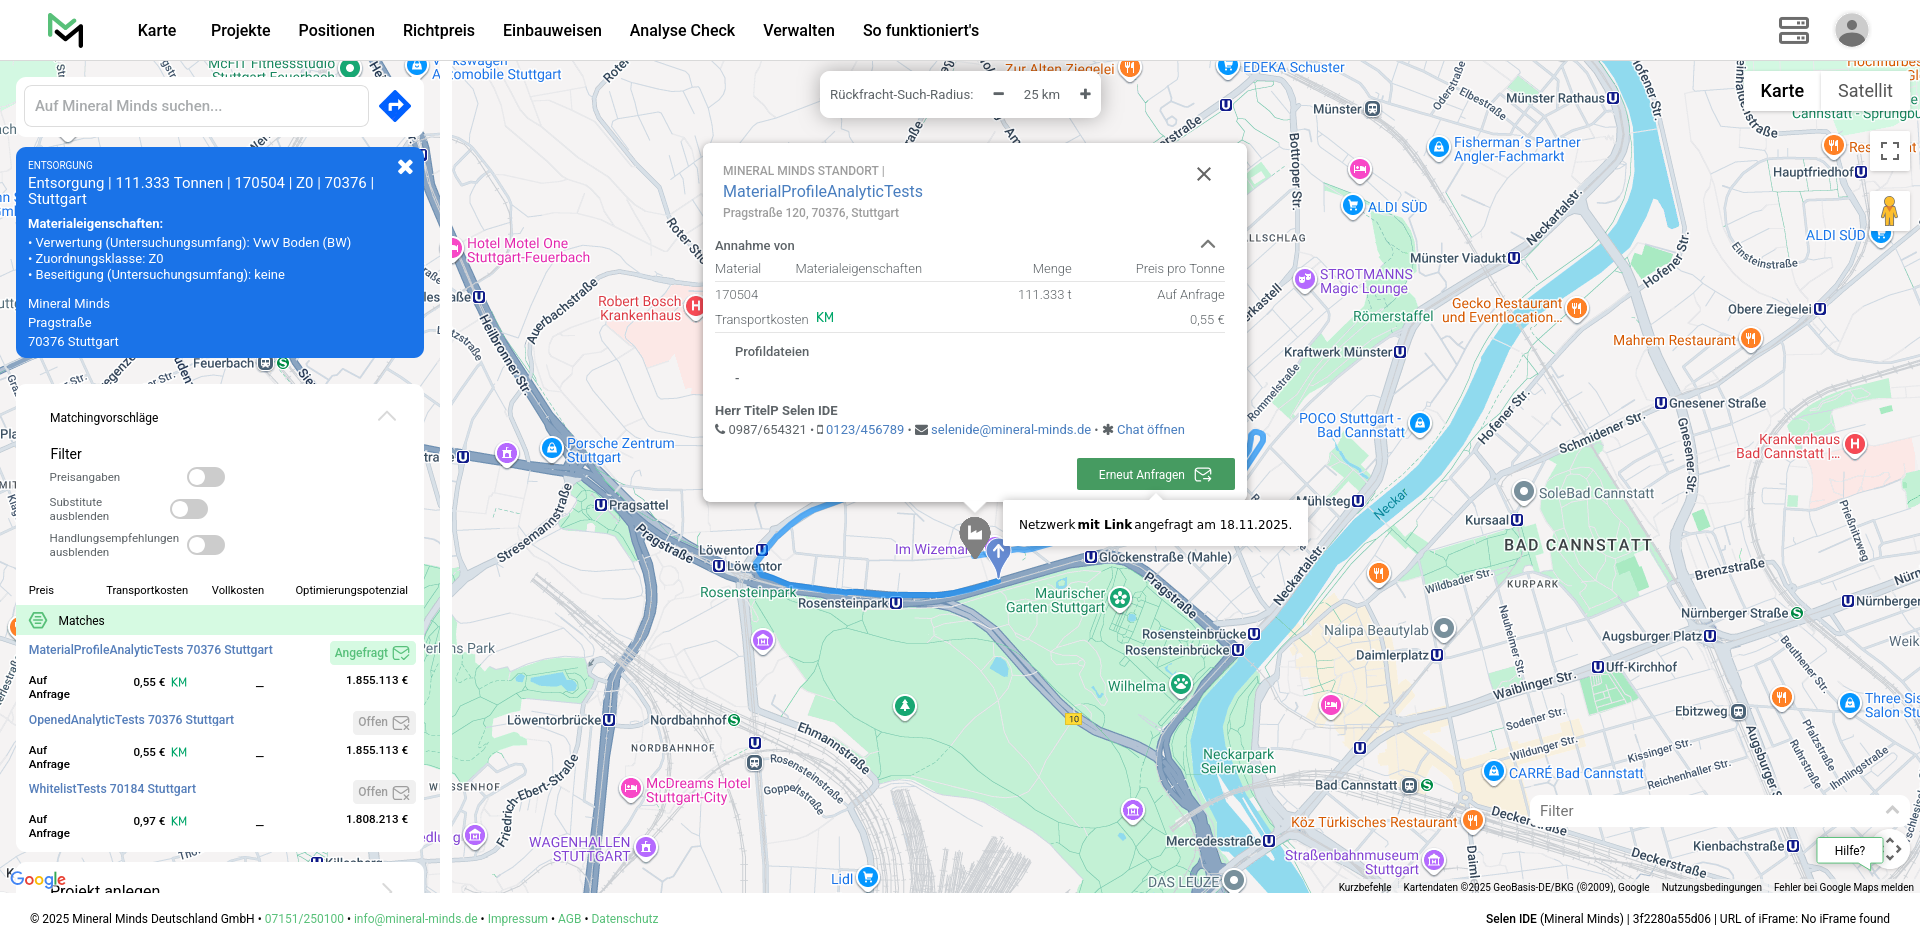Viewport: 1920px width, 943px height.
Task: Click the blue directions arrow icon
Action: [395, 106]
